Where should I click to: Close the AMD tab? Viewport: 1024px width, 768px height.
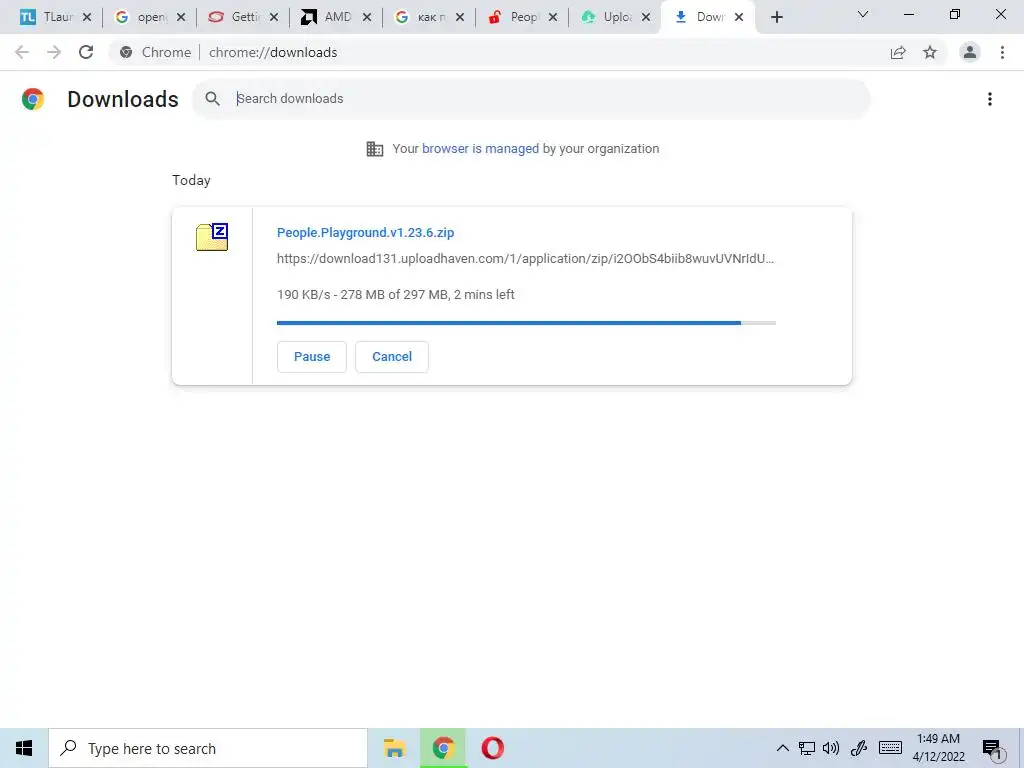(x=367, y=17)
